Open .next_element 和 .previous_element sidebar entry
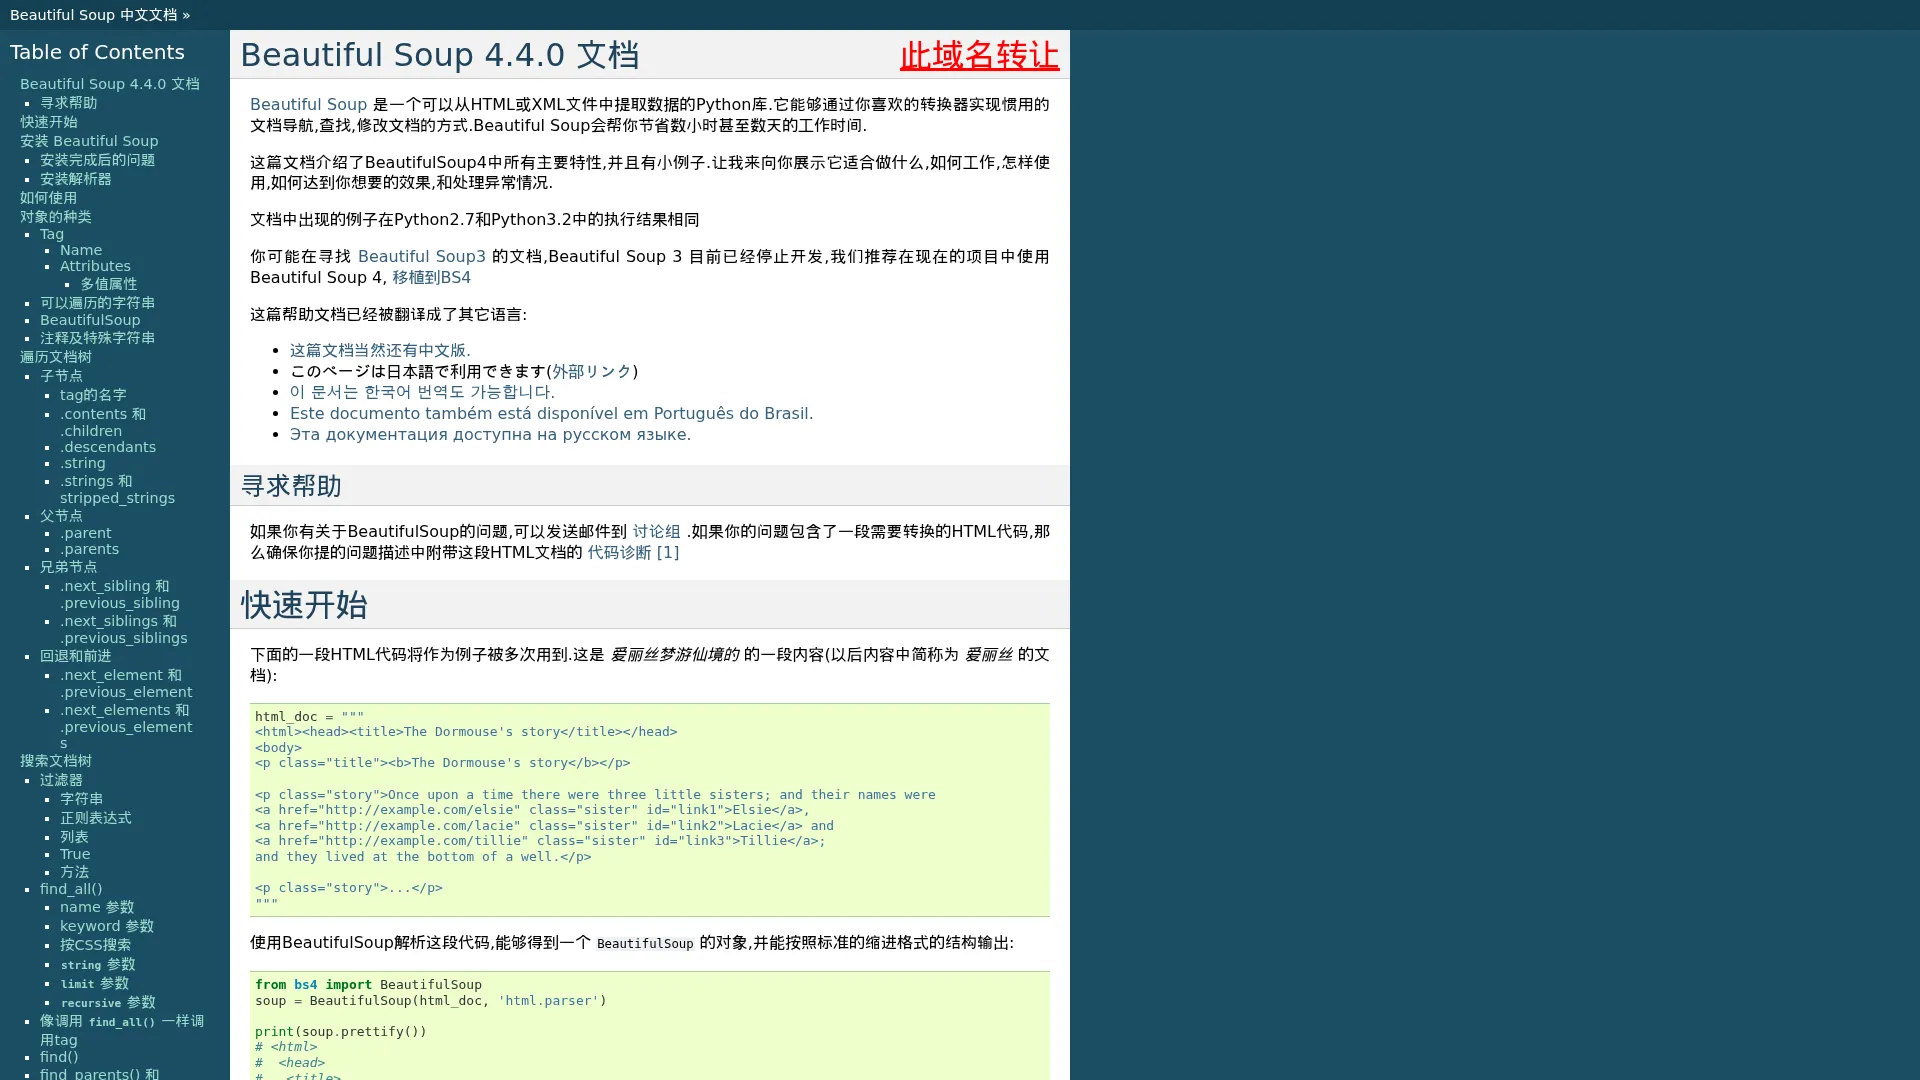The width and height of the screenshot is (1920, 1080). tap(126, 683)
